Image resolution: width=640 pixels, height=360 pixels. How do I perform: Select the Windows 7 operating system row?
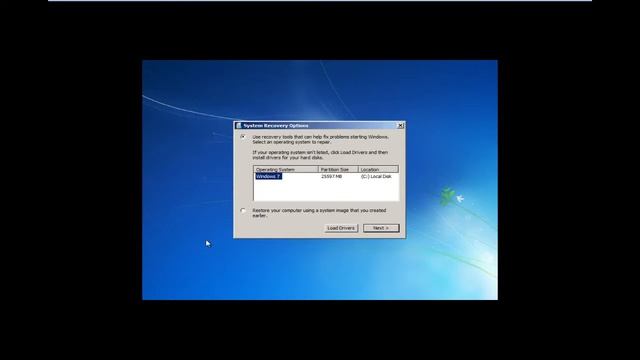(326, 176)
